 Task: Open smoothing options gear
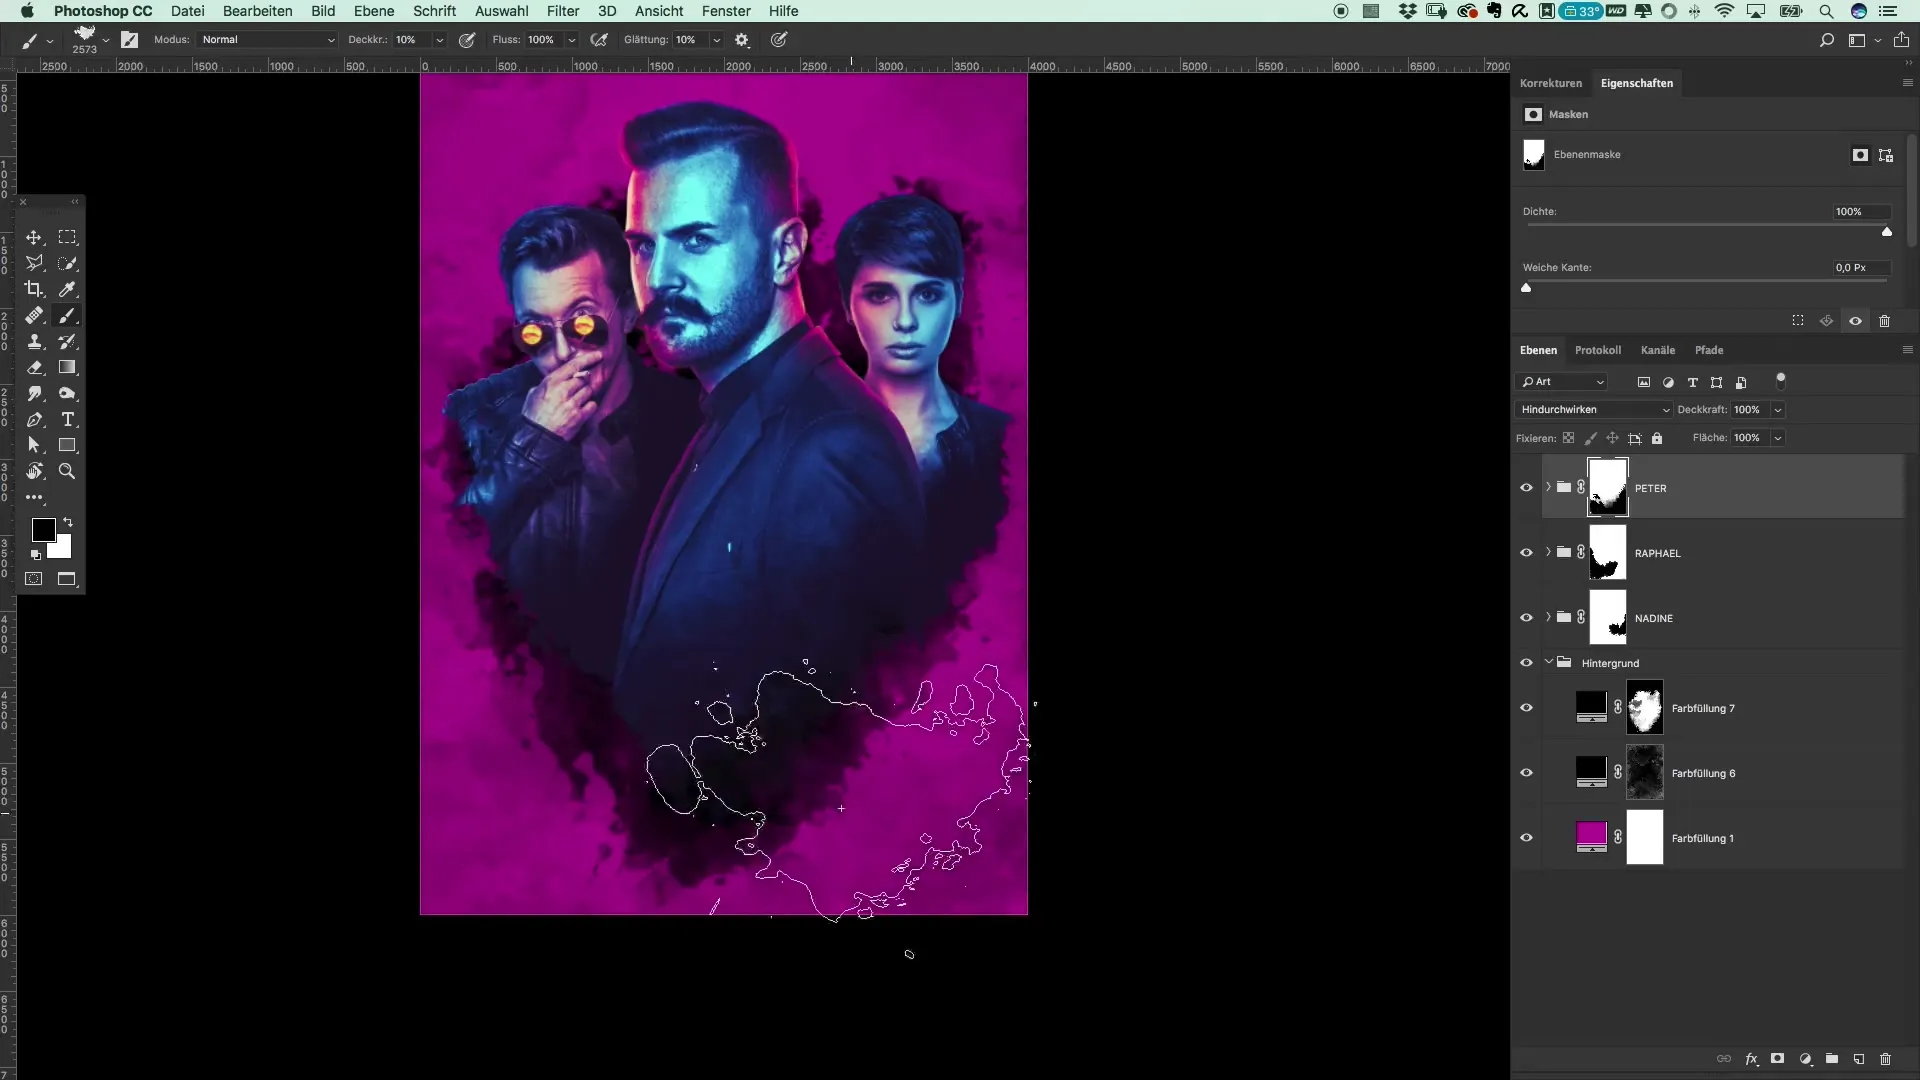[x=742, y=40]
